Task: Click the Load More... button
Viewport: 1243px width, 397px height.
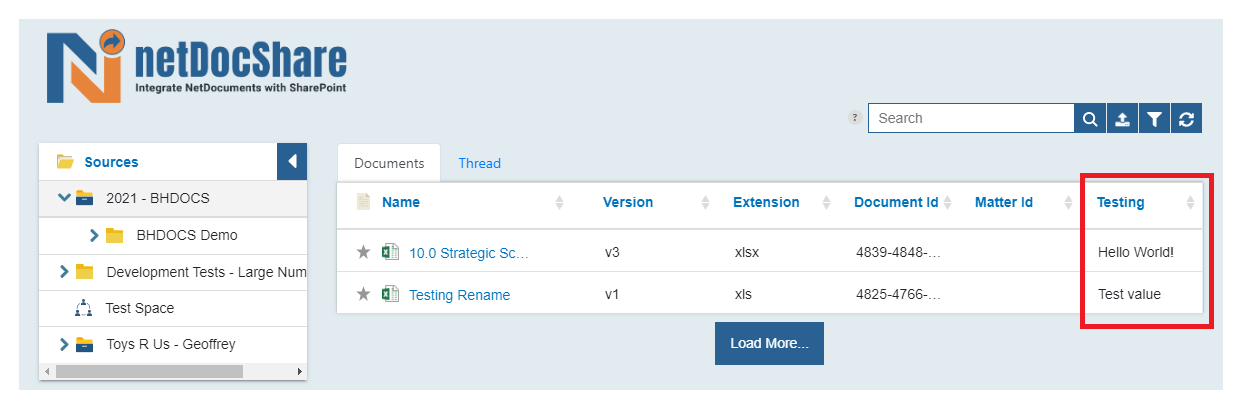Action: [769, 343]
